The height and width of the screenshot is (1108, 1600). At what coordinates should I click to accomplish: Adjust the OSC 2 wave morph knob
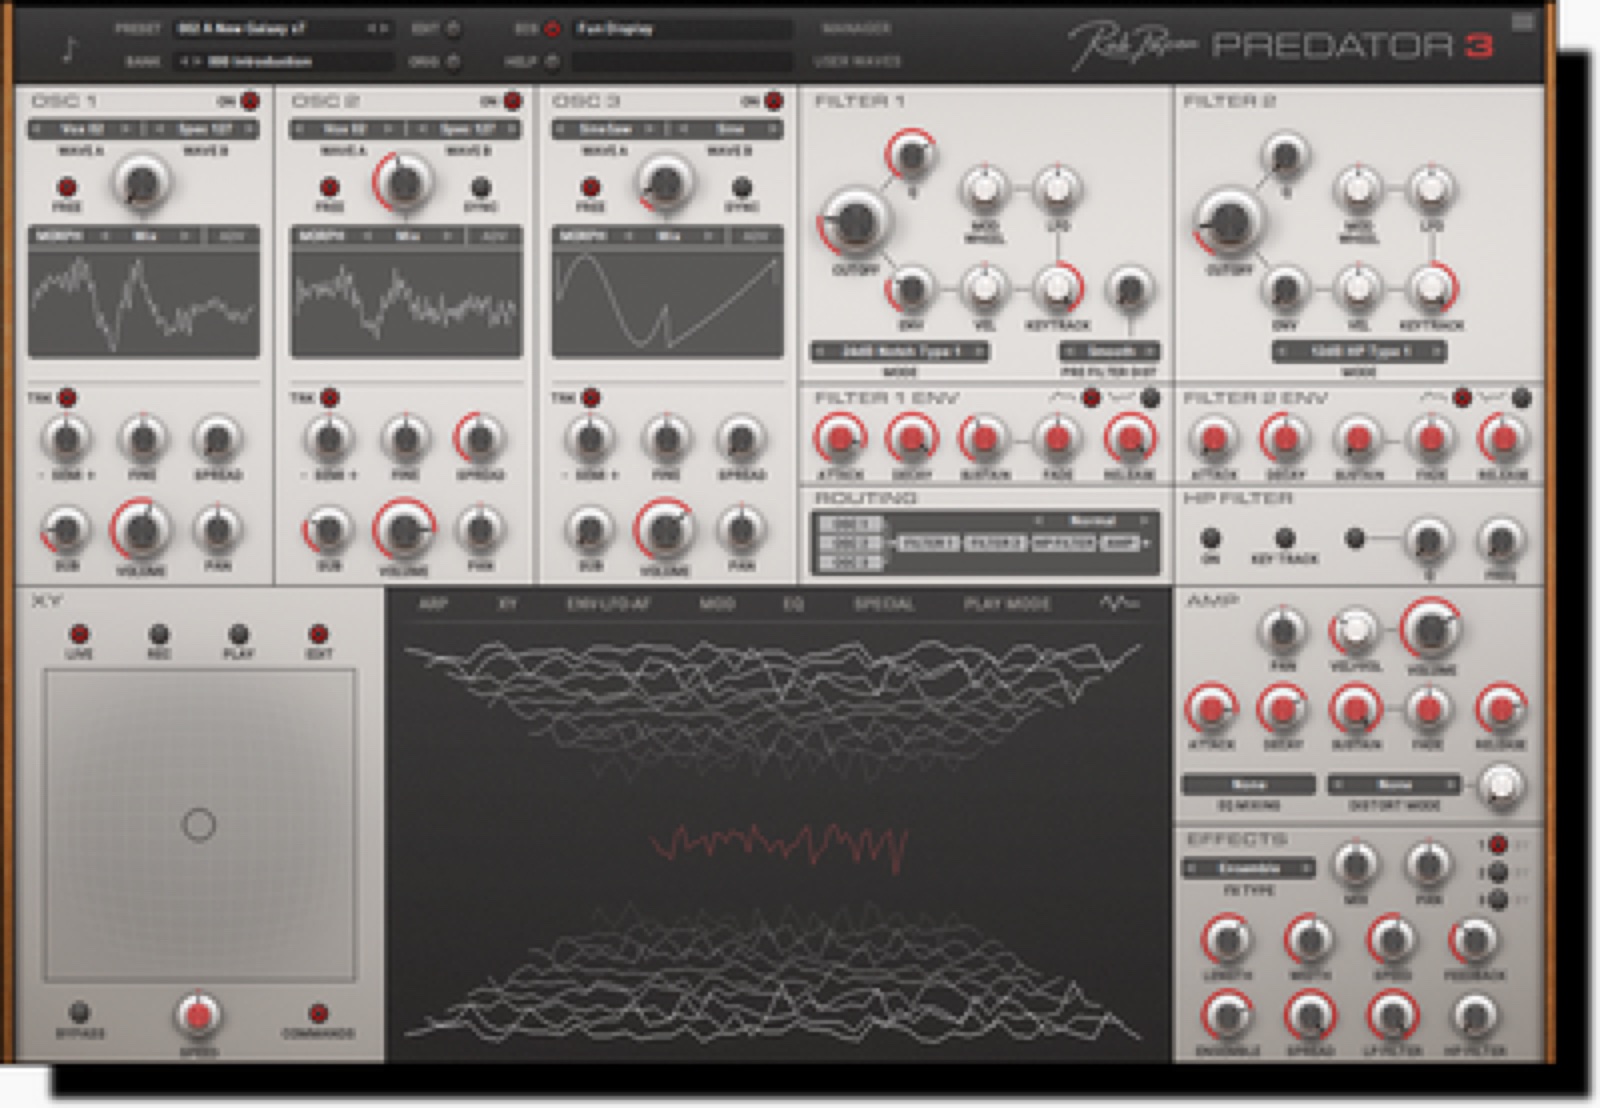coord(404,183)
